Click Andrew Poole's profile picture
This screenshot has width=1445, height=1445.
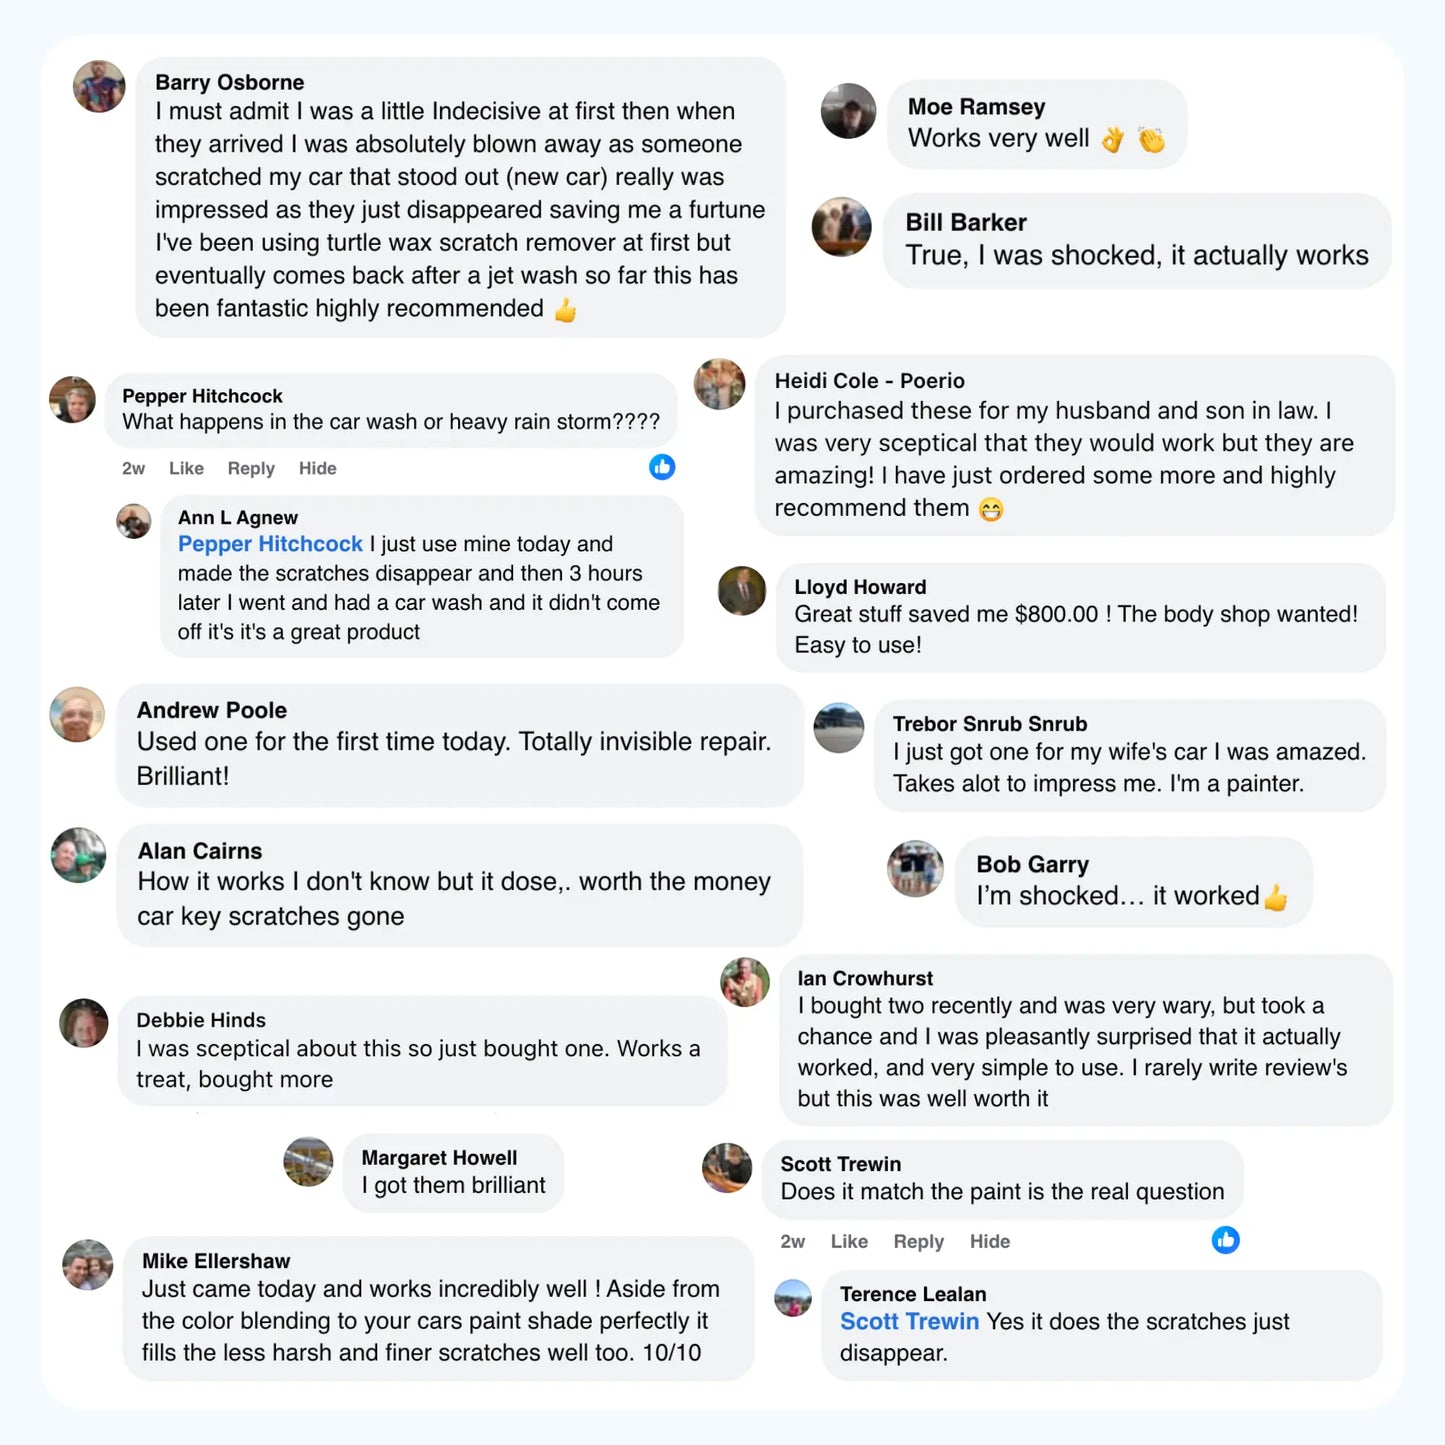point(77,715)
